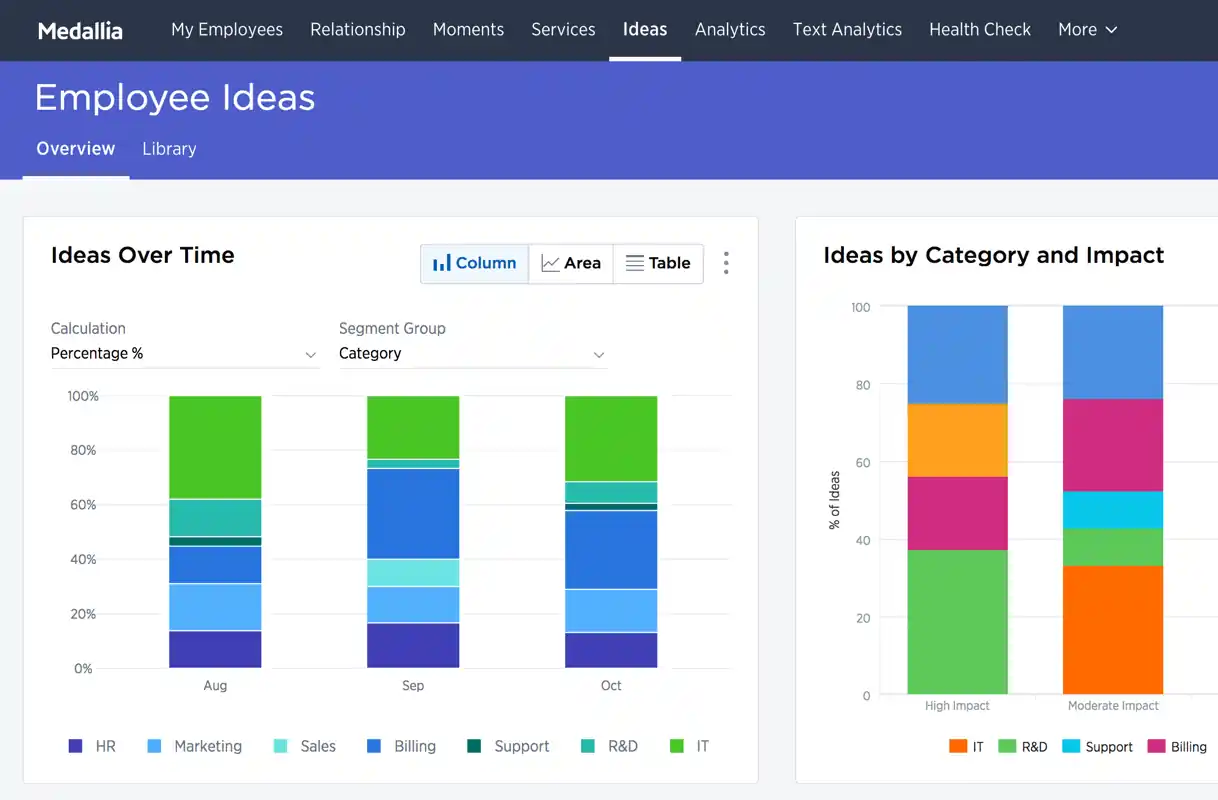1218x800 pixels.
Task: Click the Medallia logo
Action: click(x=80, y=30)
